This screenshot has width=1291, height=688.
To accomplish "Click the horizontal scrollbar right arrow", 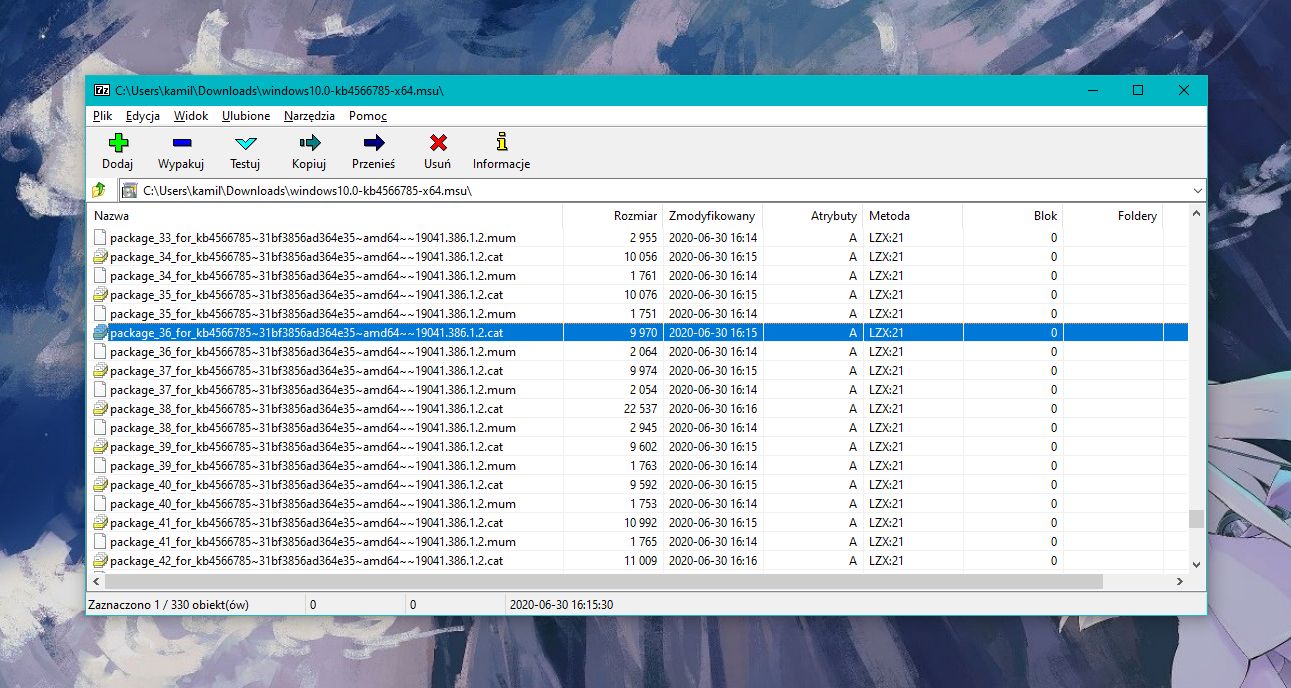I will click(x=1179, y=581).
